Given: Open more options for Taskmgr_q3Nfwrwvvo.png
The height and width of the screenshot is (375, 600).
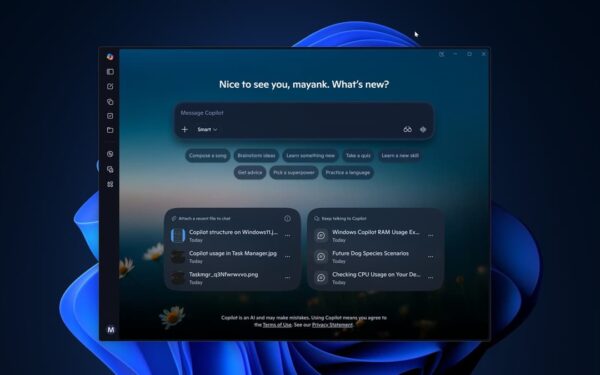Looking at the screenshot, I should pyautogui.click(x=287, y=278).
